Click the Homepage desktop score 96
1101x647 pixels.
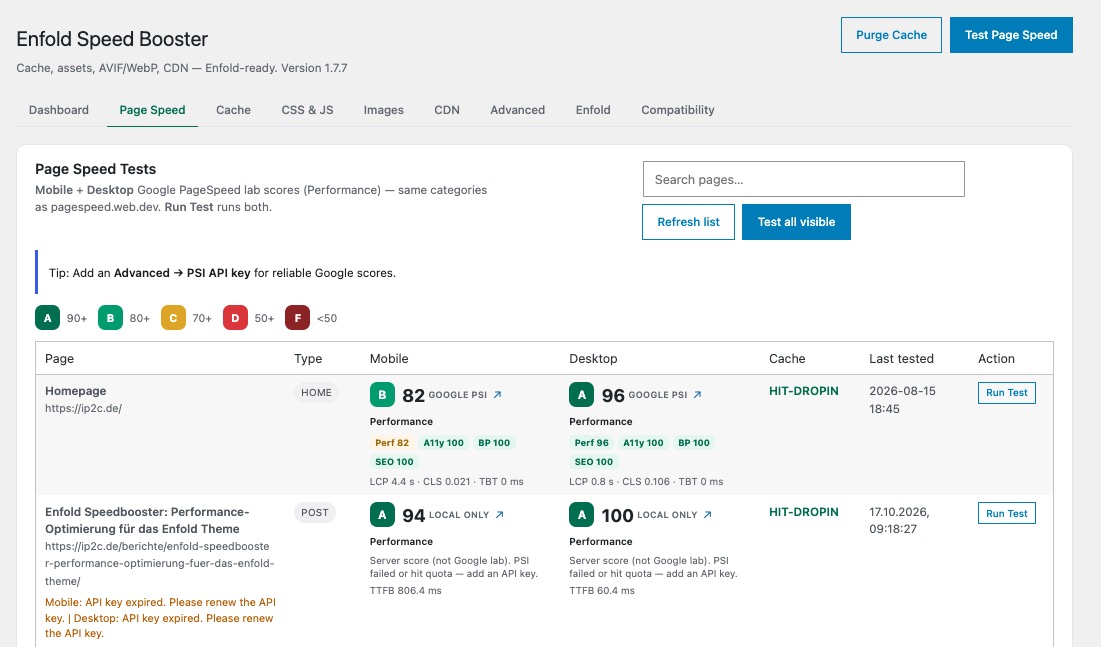tap(613, 396)
